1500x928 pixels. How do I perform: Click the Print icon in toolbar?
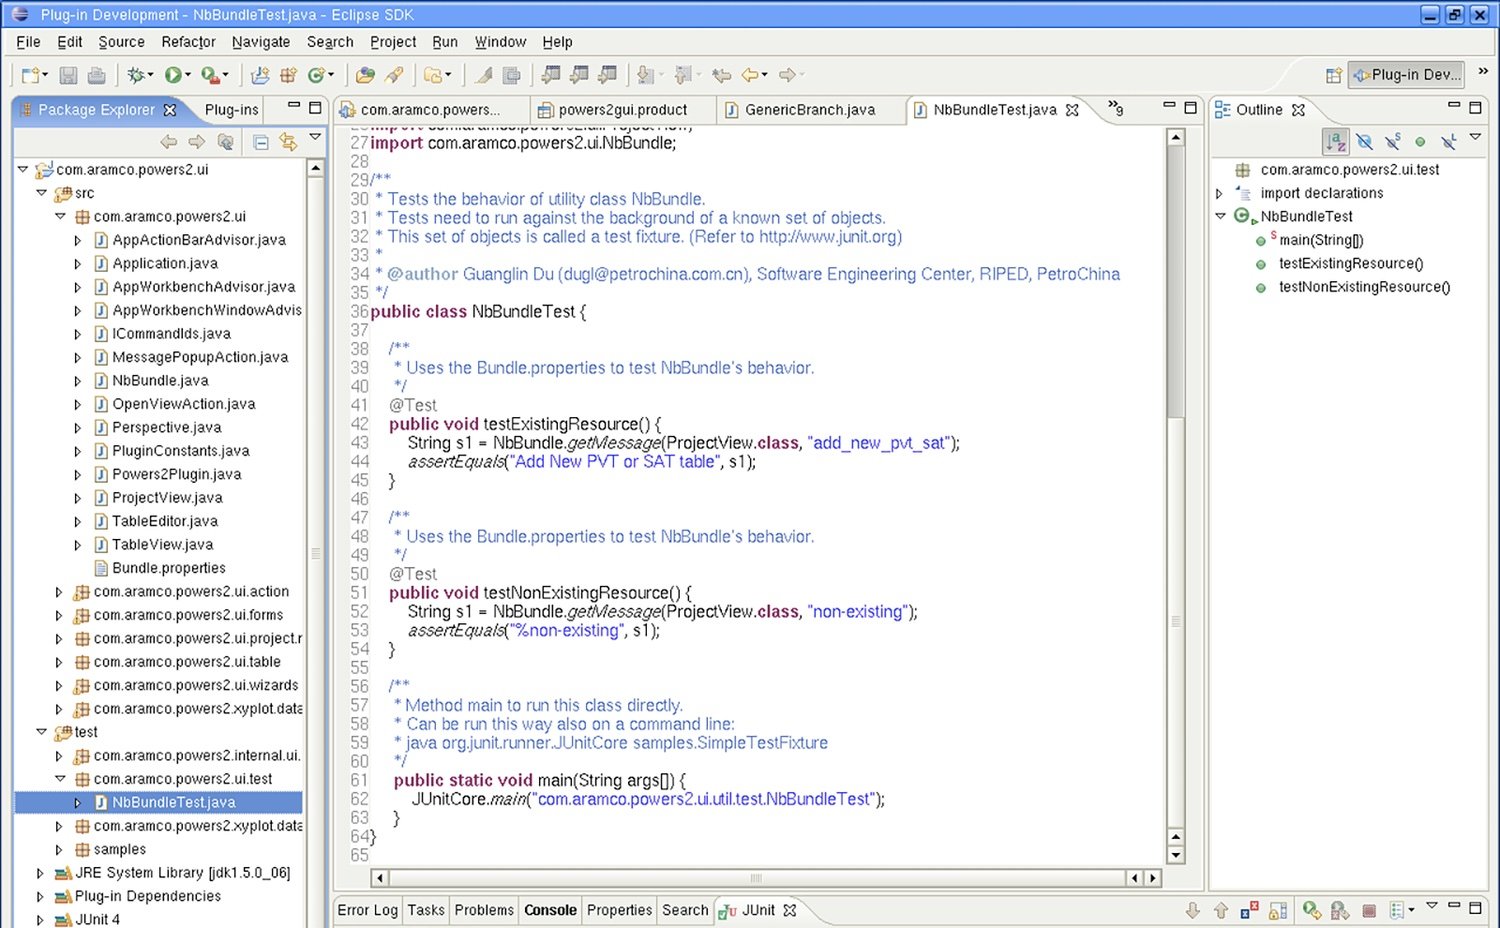(96, 75)
